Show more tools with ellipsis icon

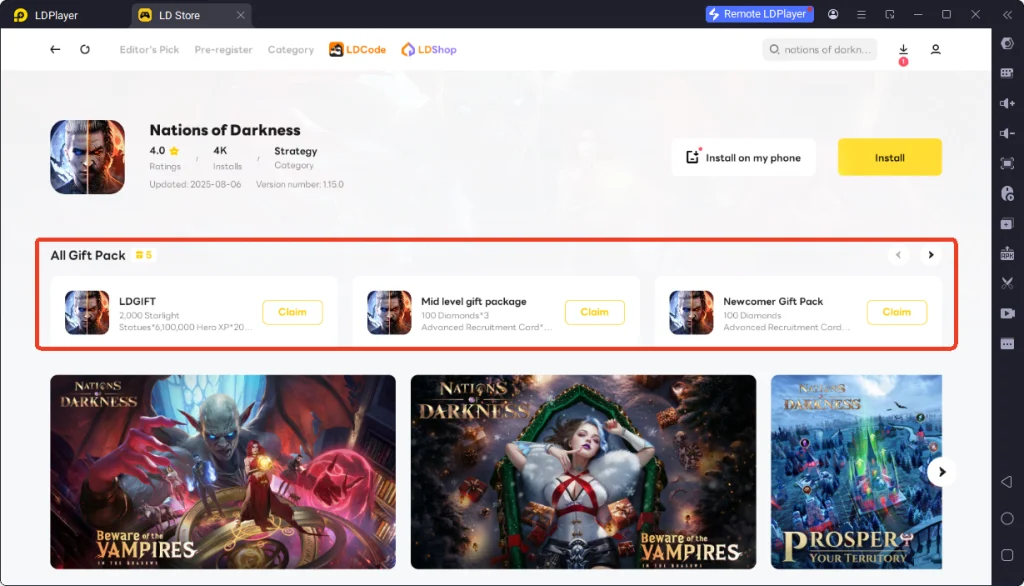click(1007, 344)
